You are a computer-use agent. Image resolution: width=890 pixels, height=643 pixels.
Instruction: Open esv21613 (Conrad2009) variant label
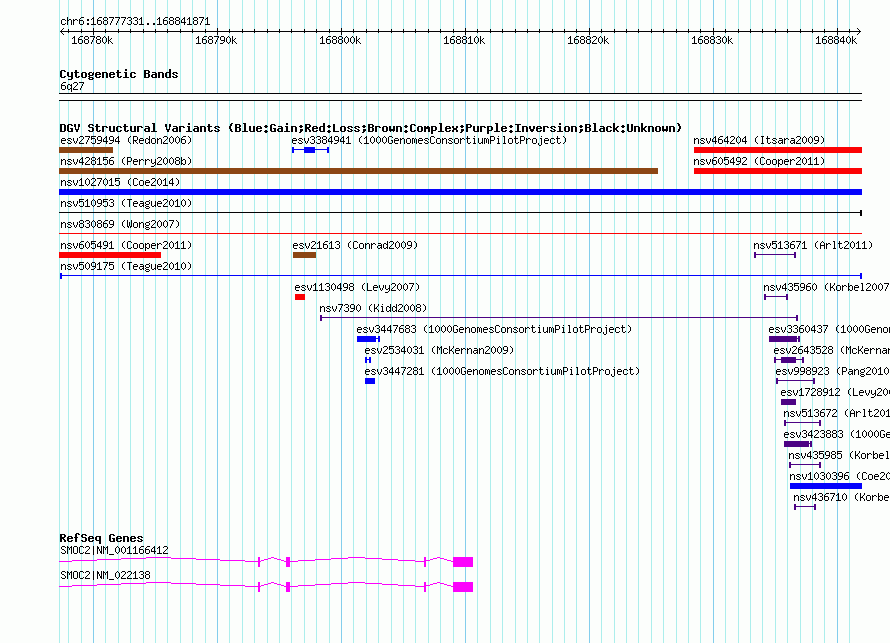(x=355, y=245)
